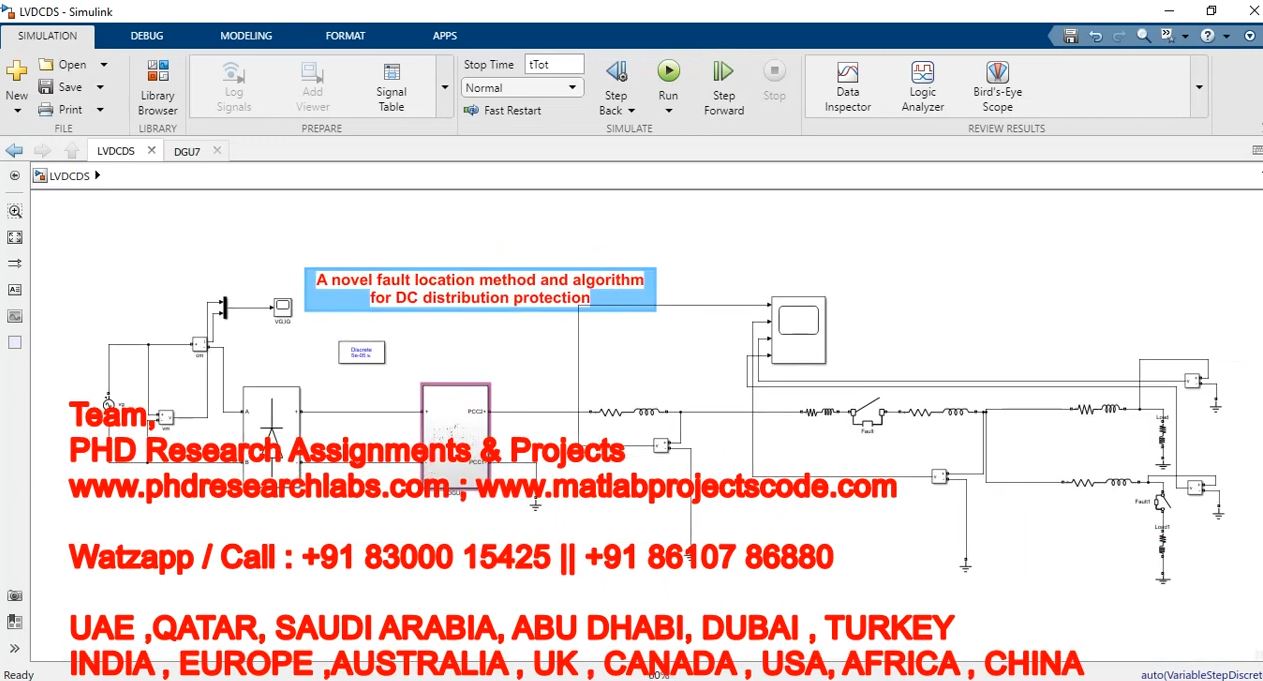Viewport: 1263px width, 681px height.
Task: Switch to the APPS tab
Action: tap(445, 36)
